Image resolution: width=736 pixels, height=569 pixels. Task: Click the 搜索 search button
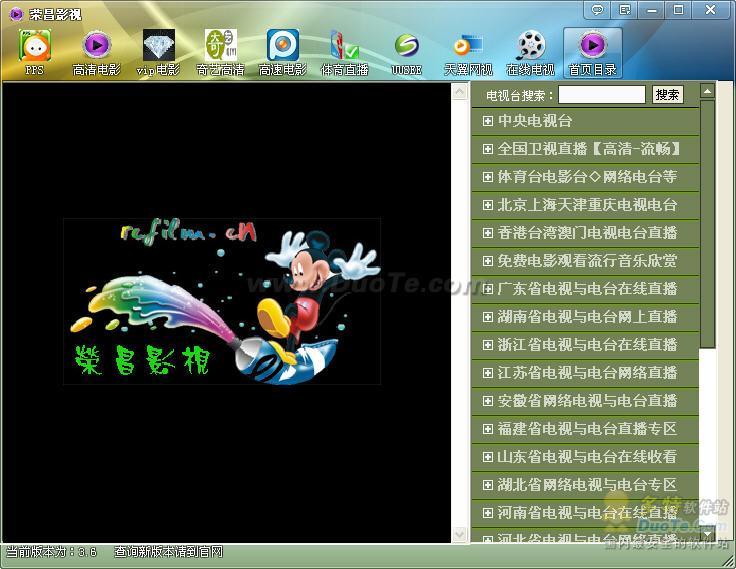click(x=667, y=95)
